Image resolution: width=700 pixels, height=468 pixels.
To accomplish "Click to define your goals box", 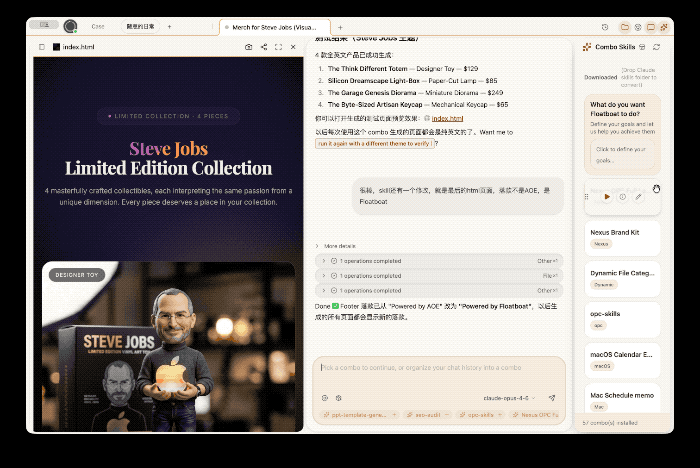I will click(x=622, y=155).
